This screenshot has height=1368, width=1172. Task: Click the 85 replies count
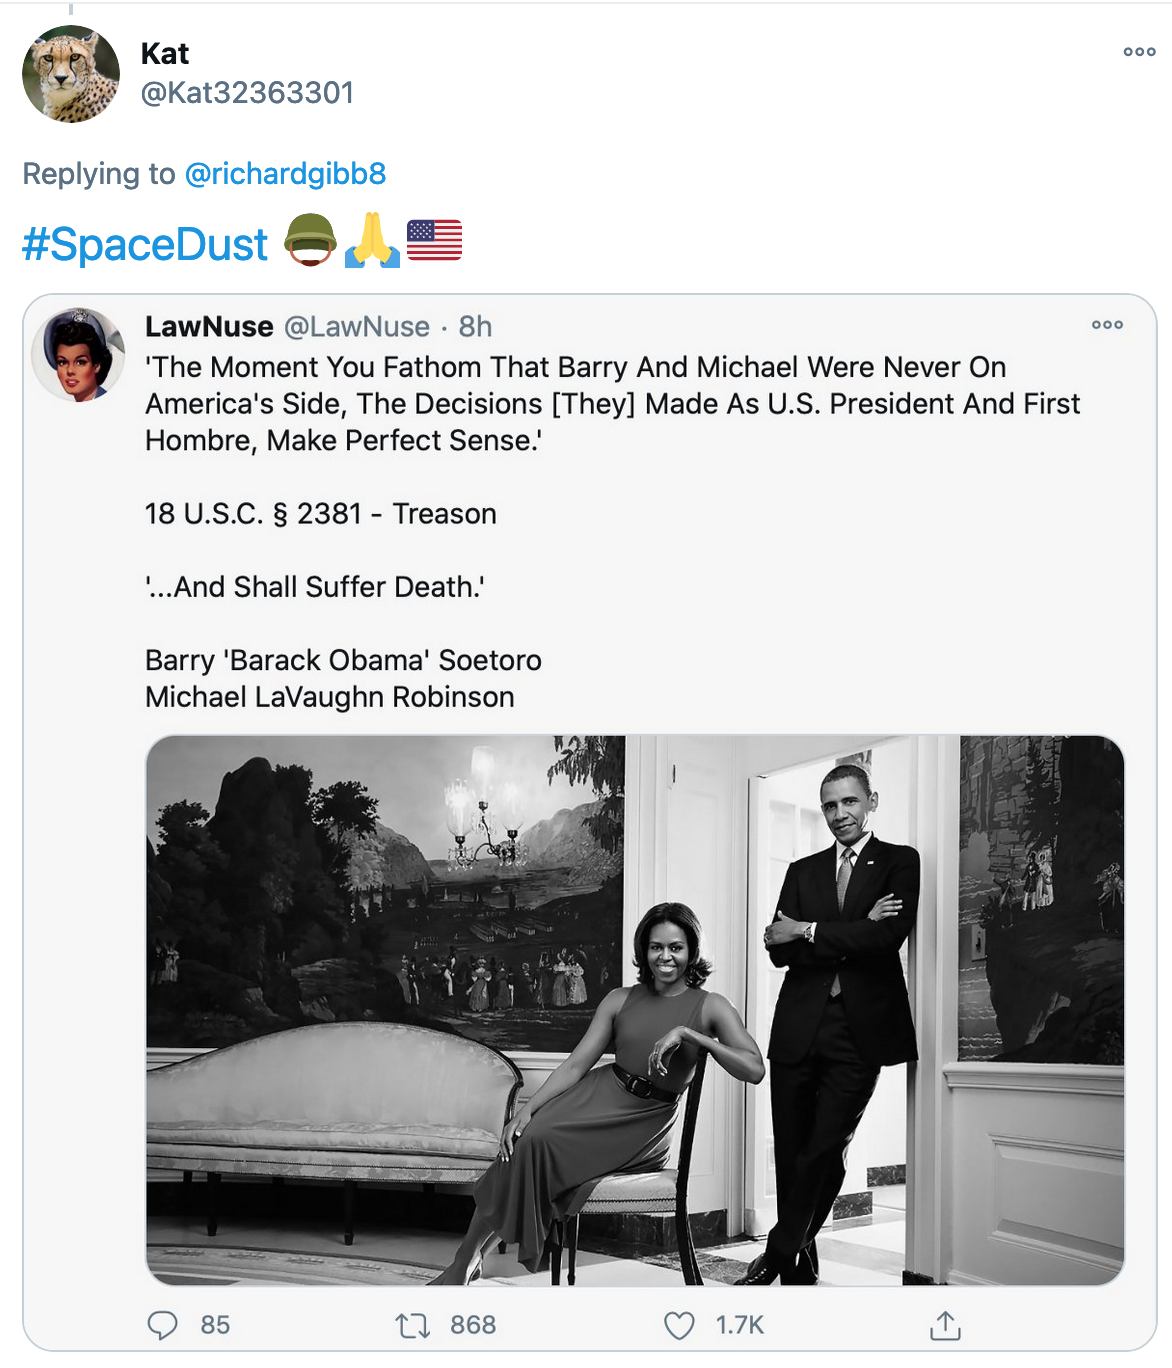click(x=215, y=1325)
